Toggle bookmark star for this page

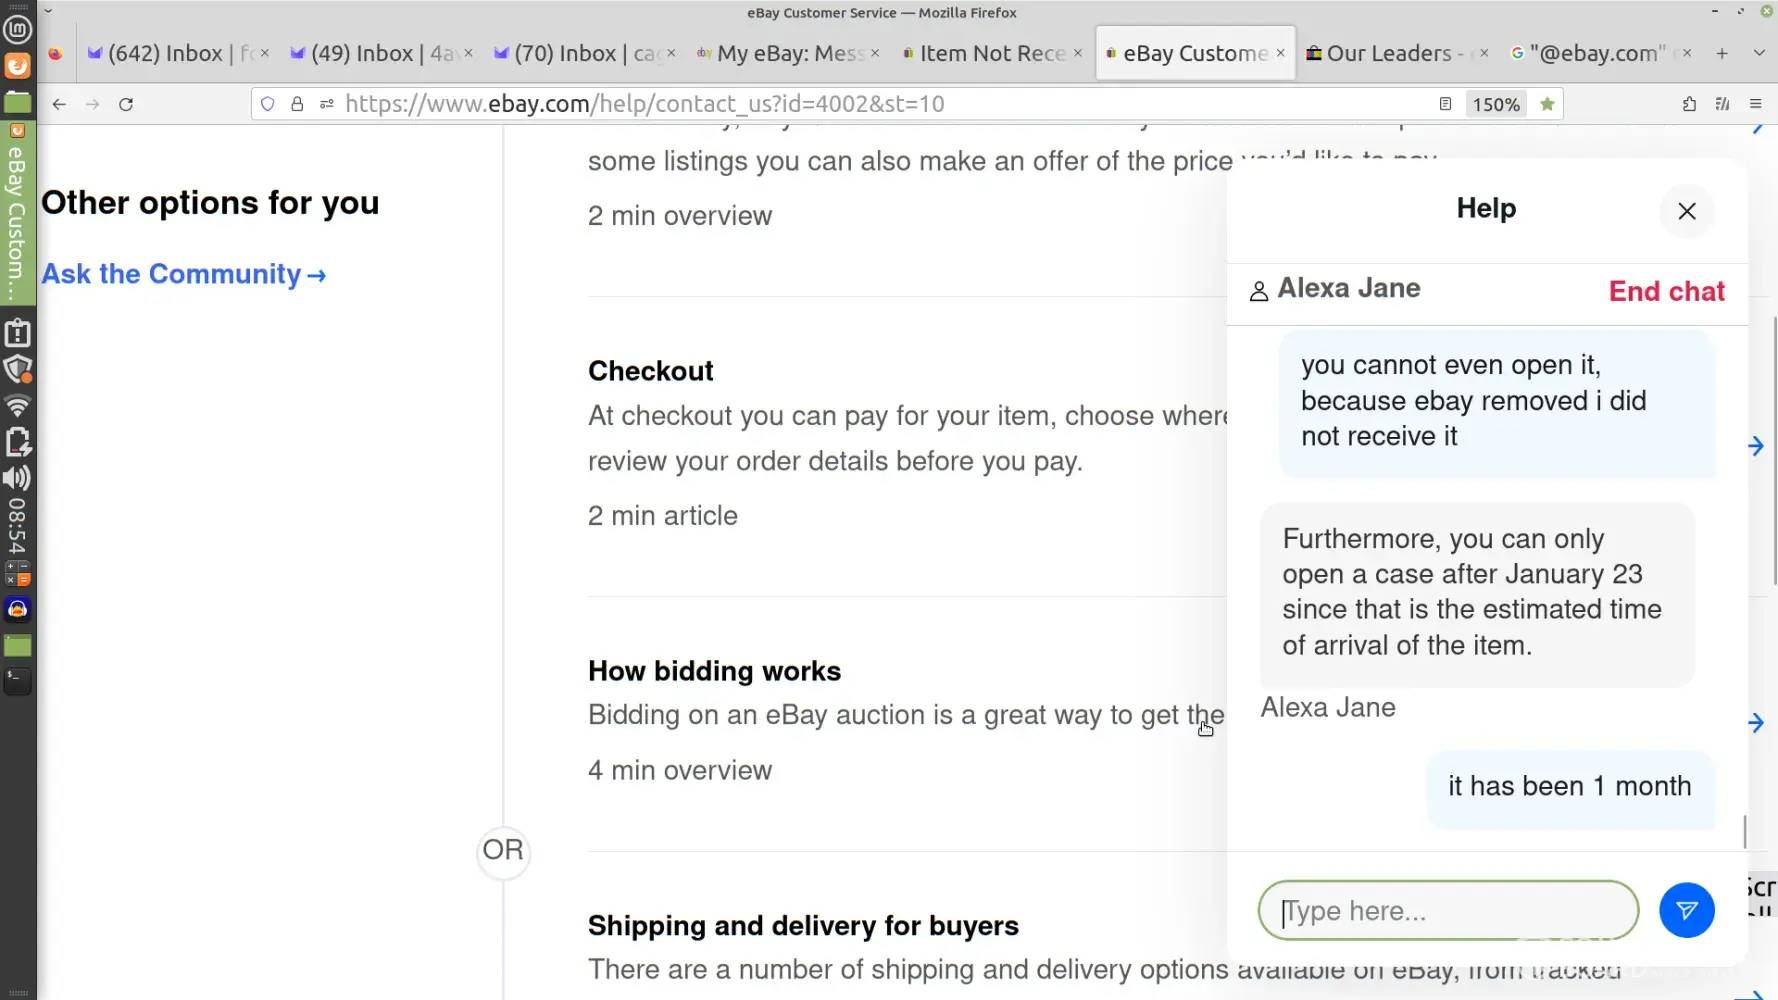tap(1547, 104)
